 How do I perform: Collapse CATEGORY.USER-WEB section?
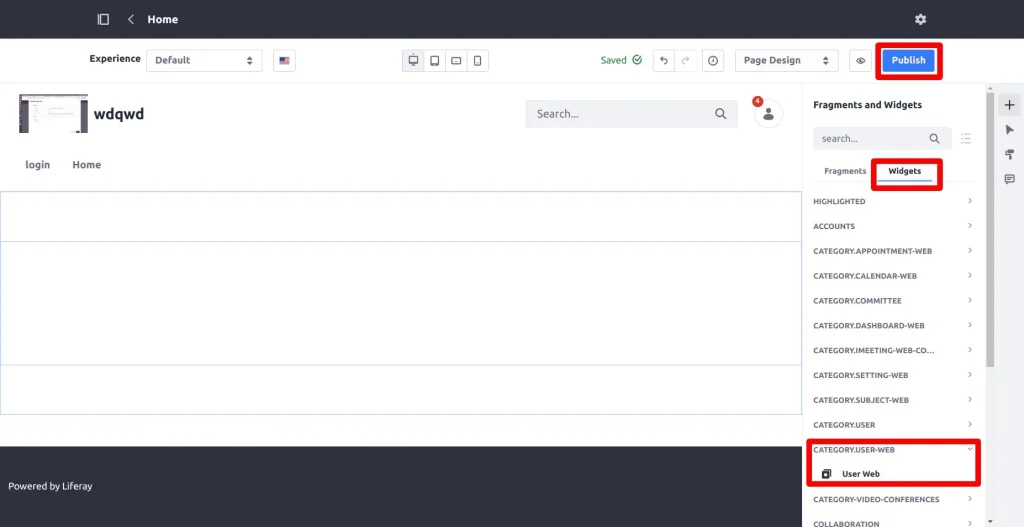click(x=893, y=449)
